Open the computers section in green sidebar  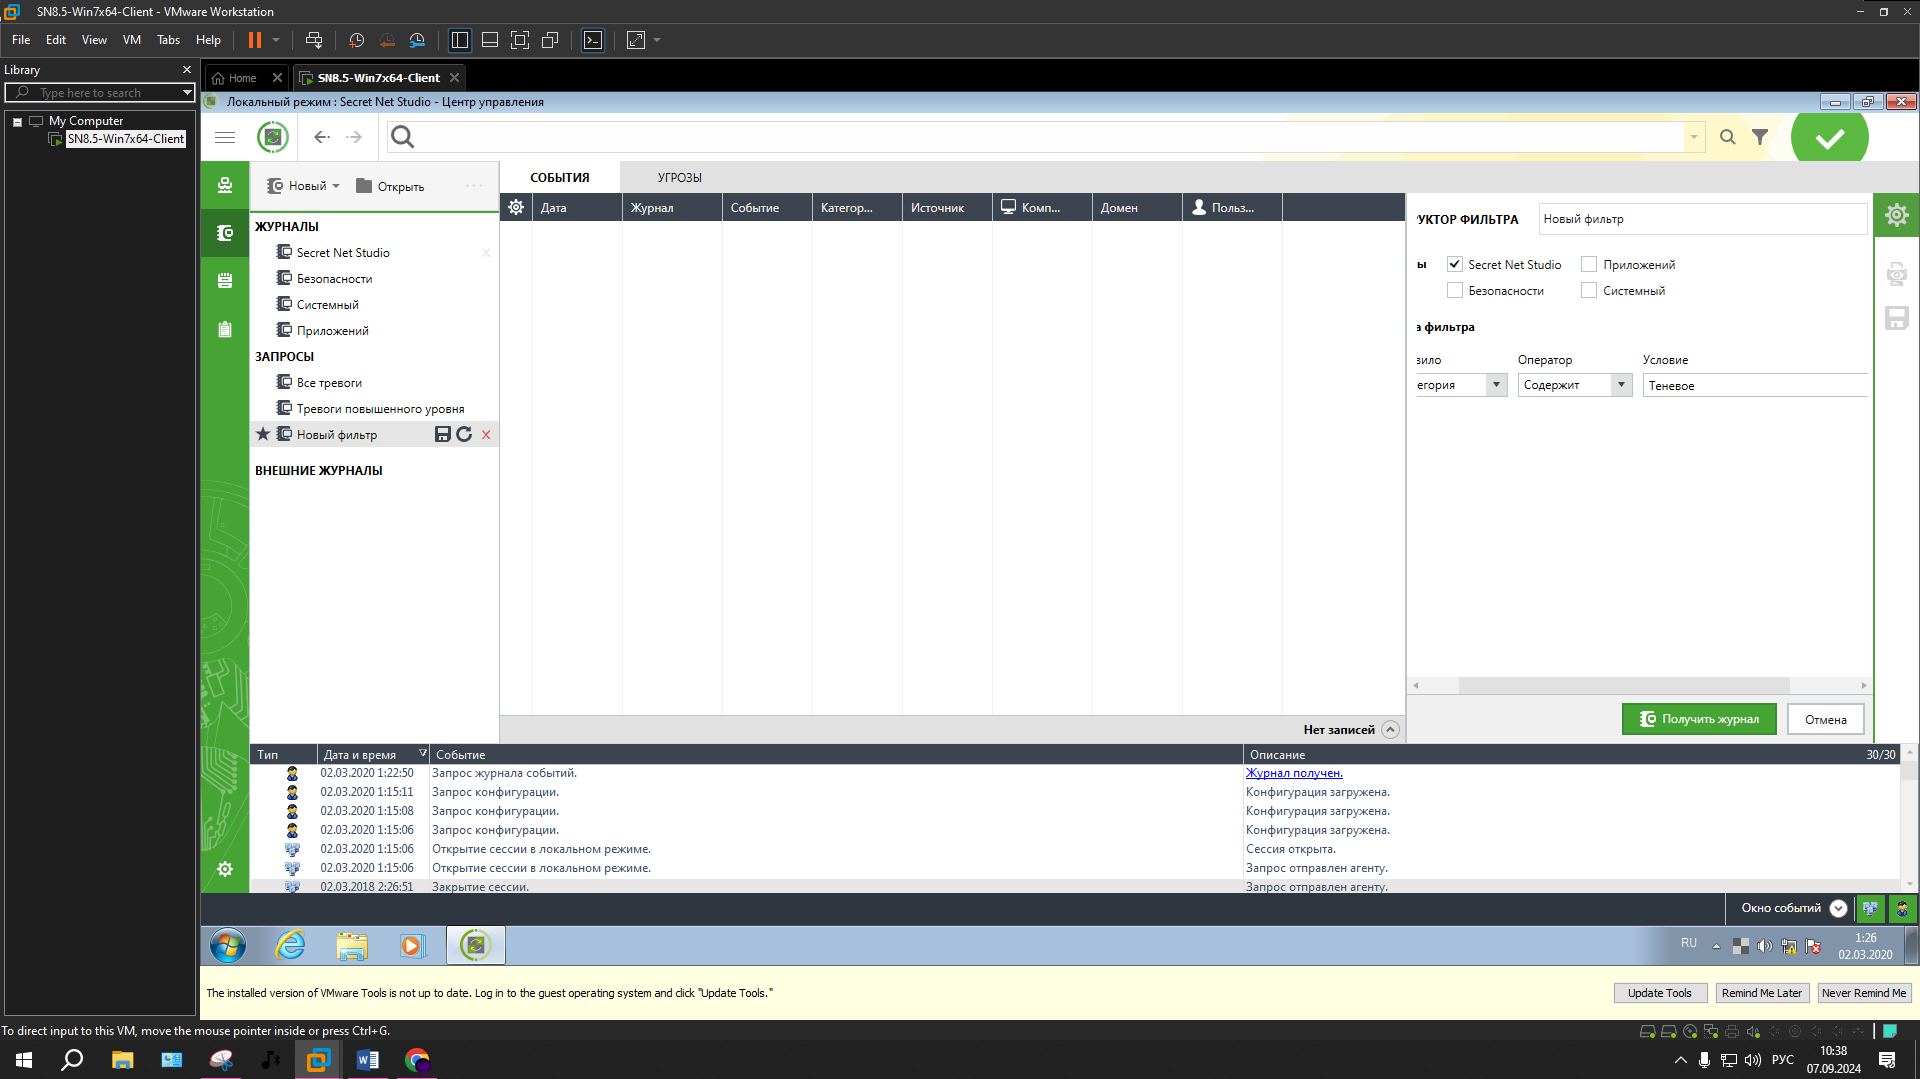[225, 185]
